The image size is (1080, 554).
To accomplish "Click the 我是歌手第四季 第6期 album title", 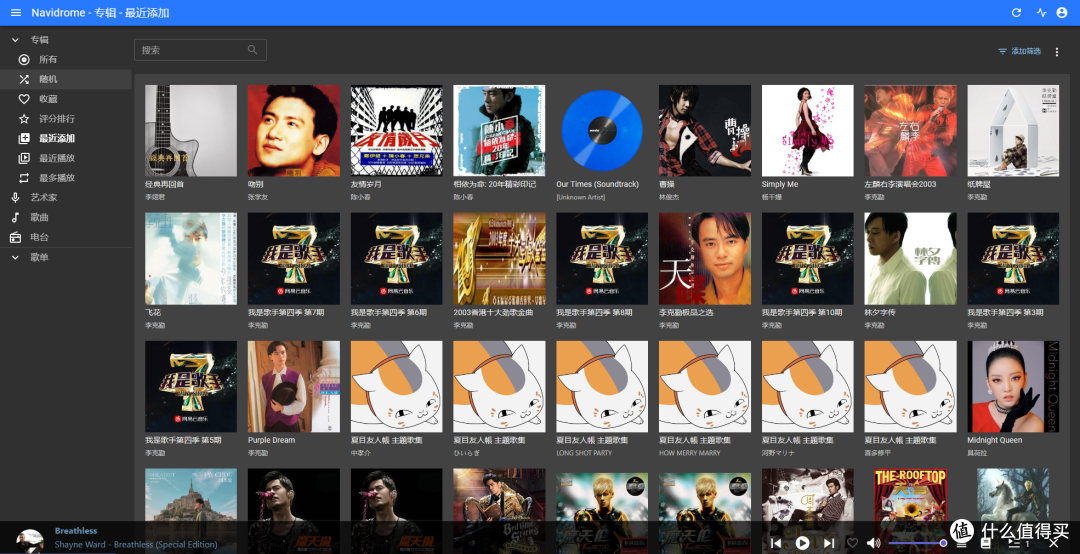I will [x=388, y=313].
